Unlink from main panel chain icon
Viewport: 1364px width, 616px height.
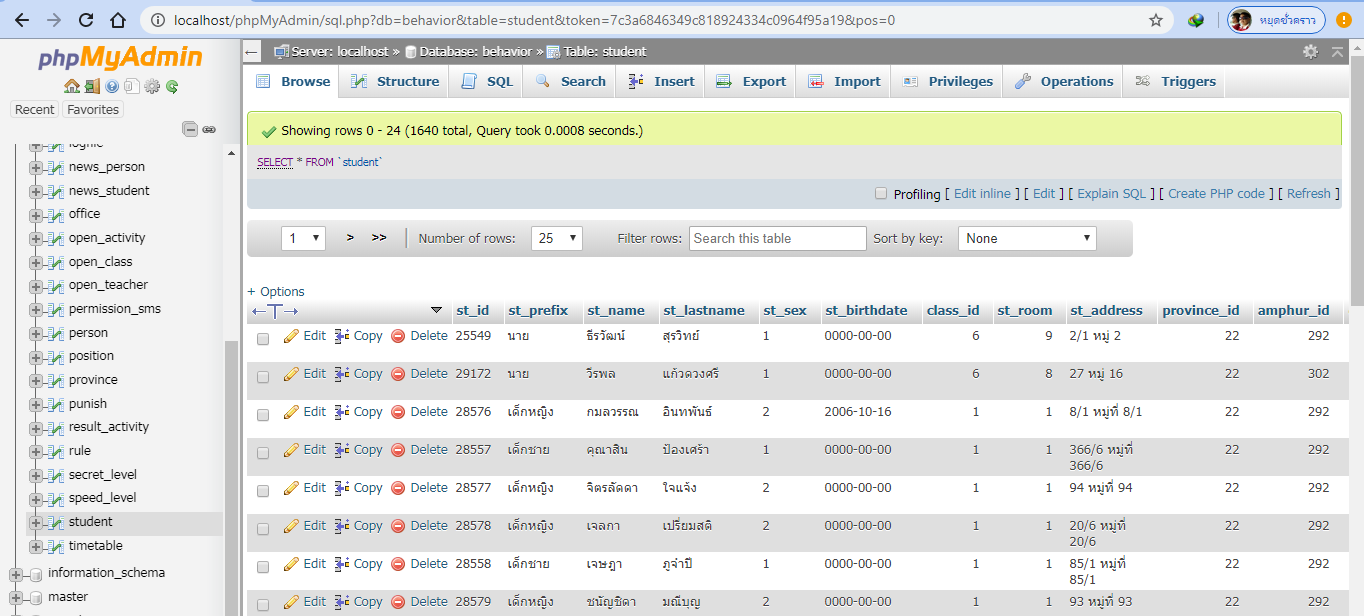click(209, 129)
